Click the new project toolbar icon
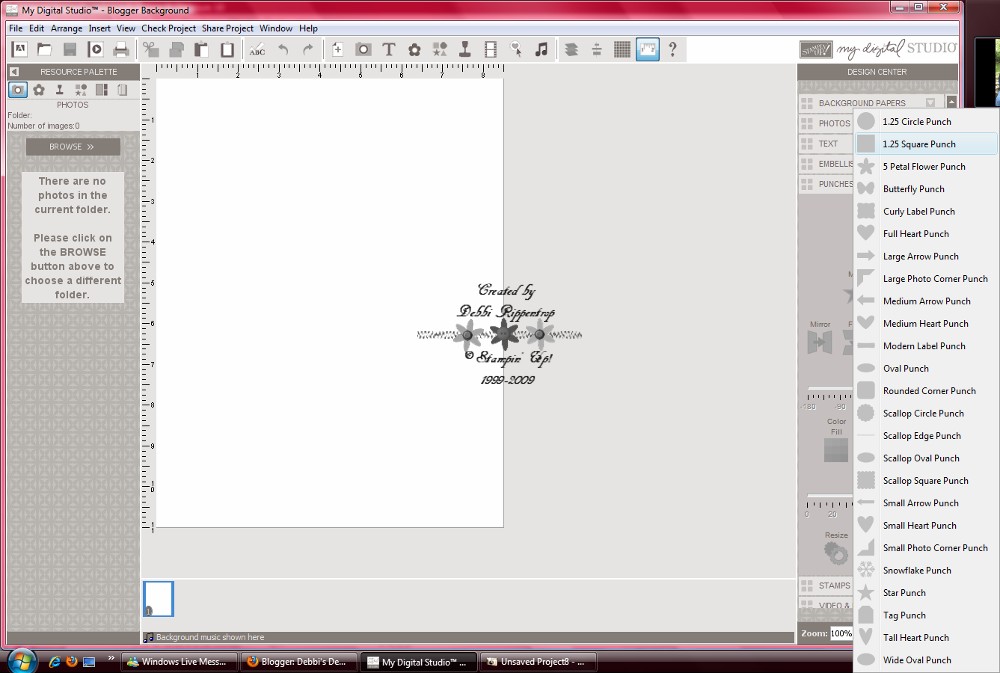Viewport: 1000px width, 673px height. tap(20, 49)
